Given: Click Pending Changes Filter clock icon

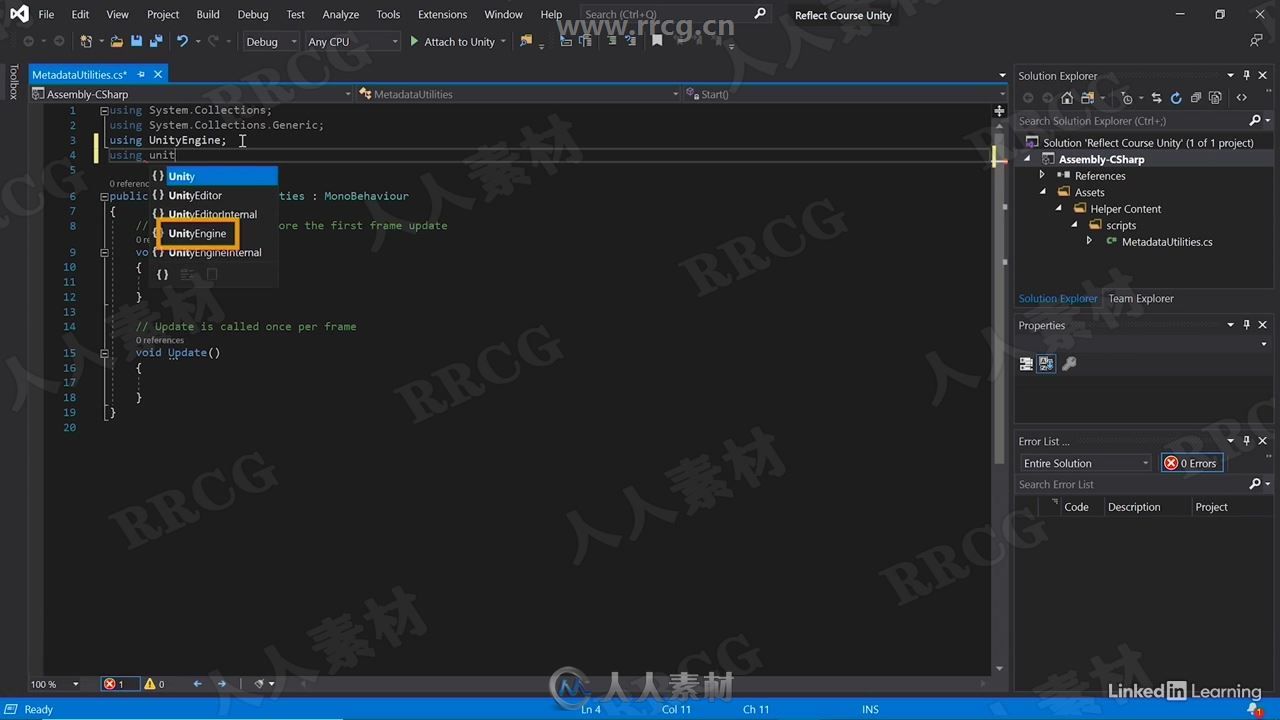Looking at the screenshot, I should pos(1127,98).
